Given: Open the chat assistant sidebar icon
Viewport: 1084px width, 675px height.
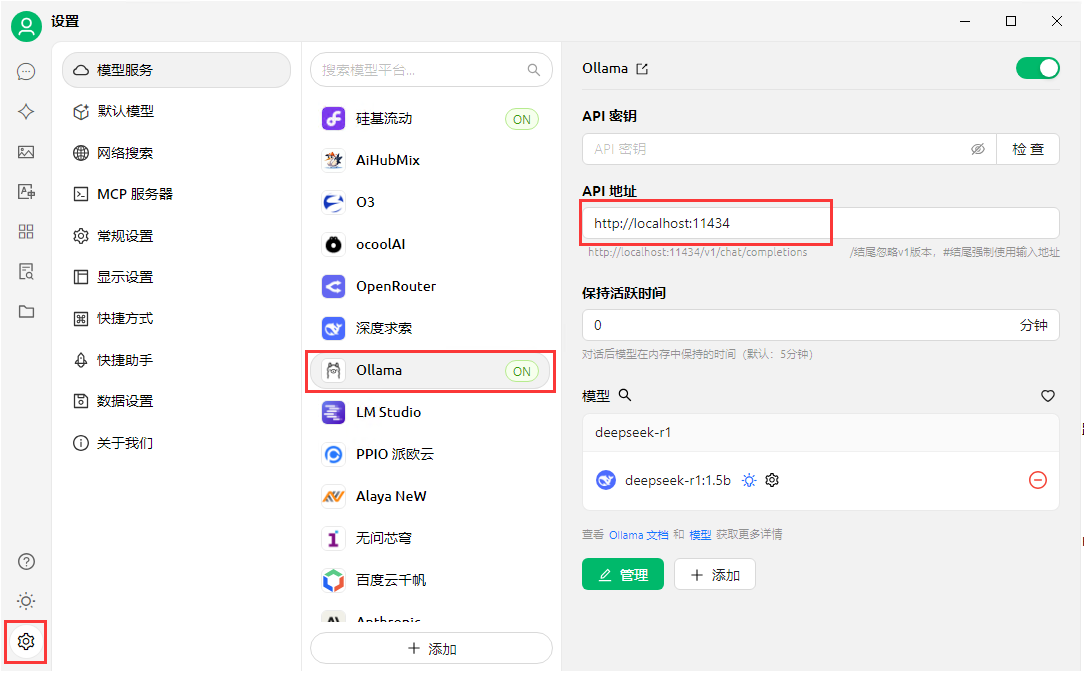Looking at the screenshot, I should coord(26,71).
